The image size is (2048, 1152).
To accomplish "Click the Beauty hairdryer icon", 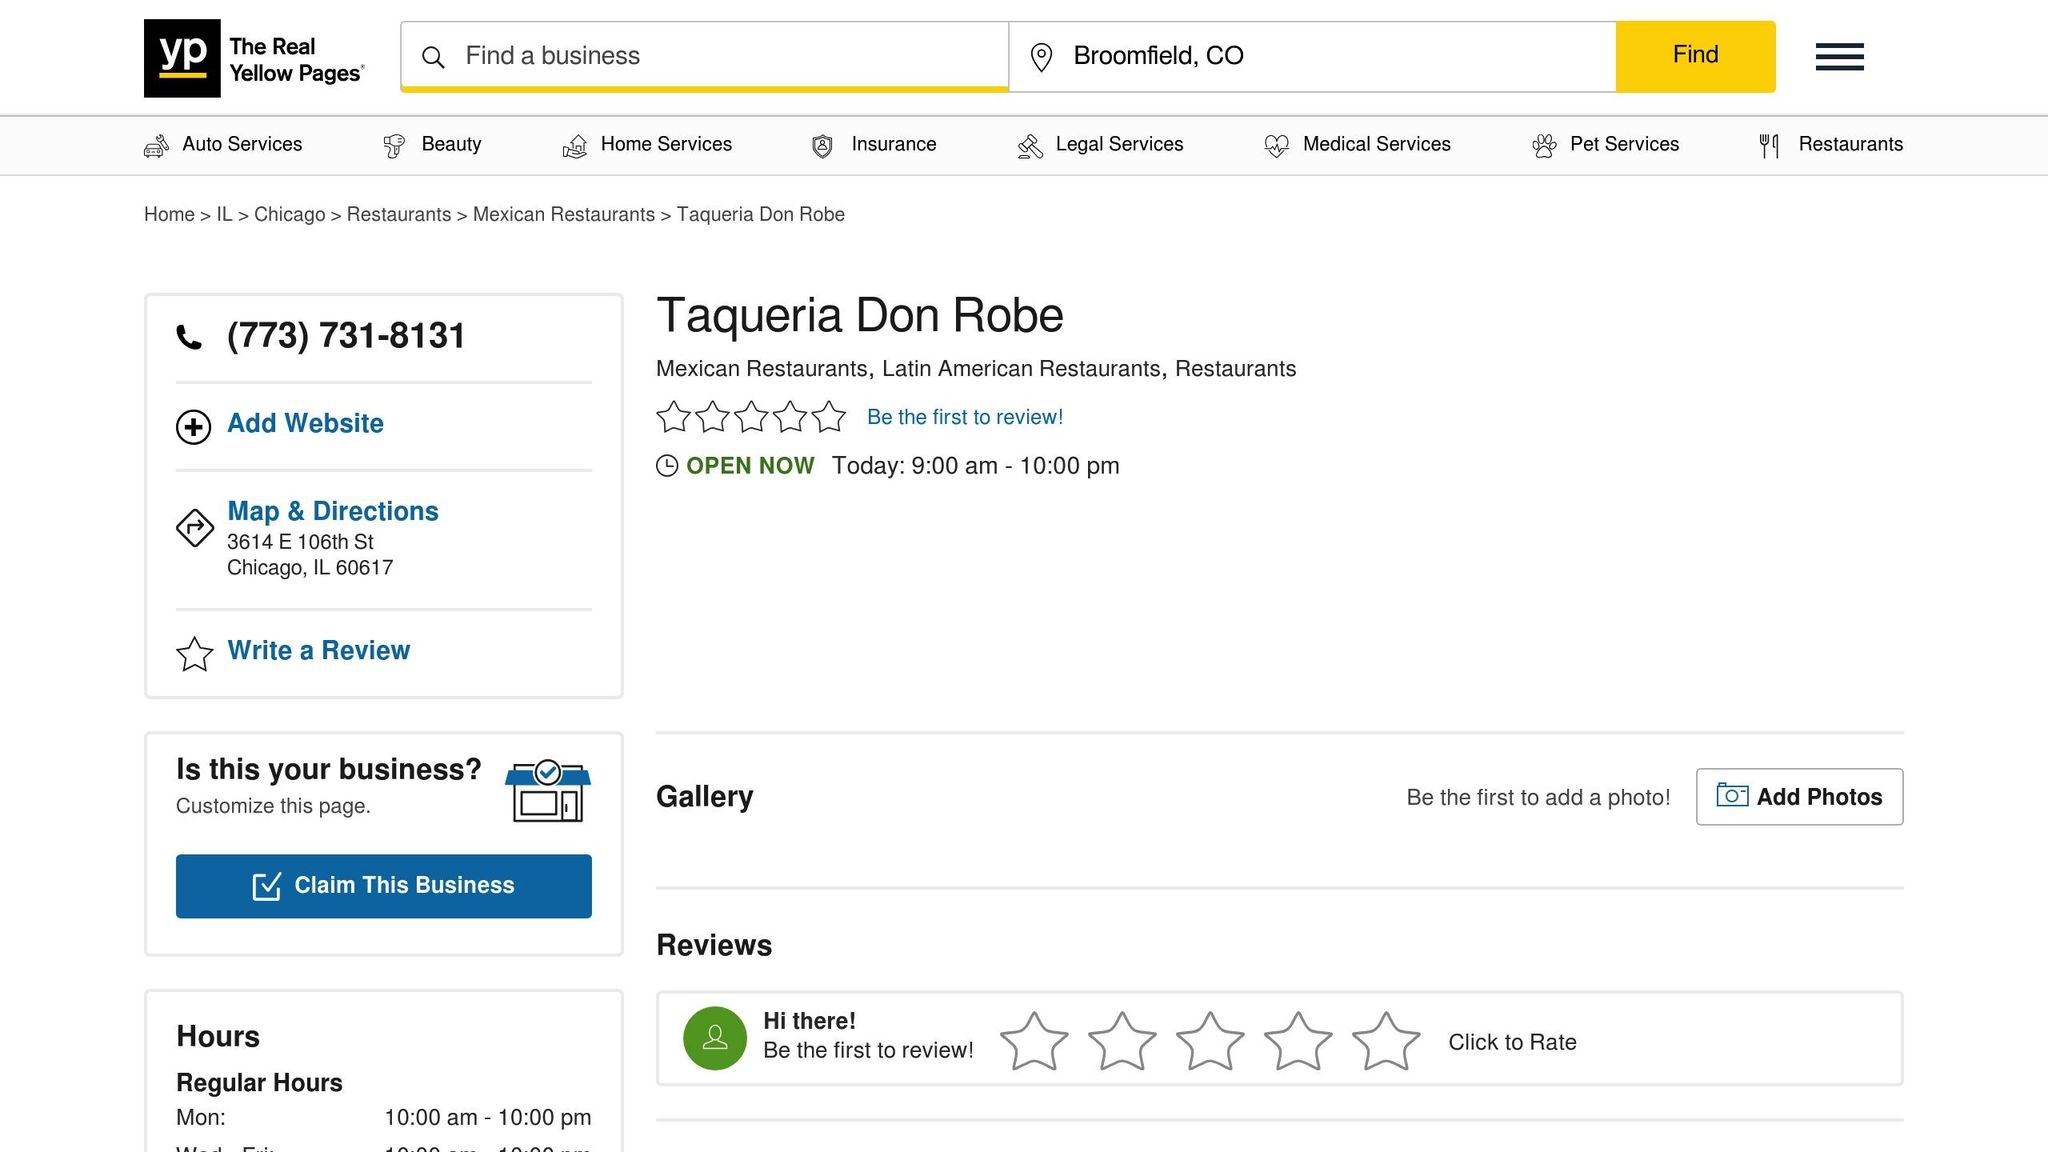I will click(394, 146).
